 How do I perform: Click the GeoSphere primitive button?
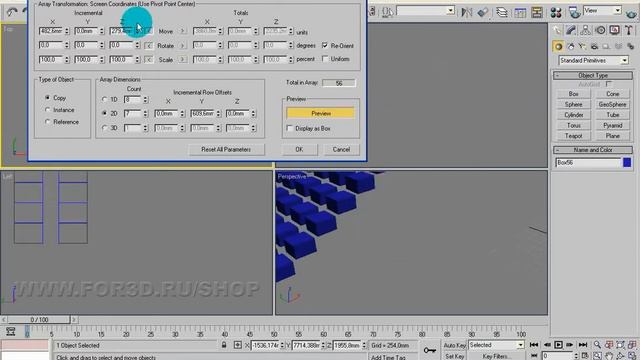(x=612, y=104)
